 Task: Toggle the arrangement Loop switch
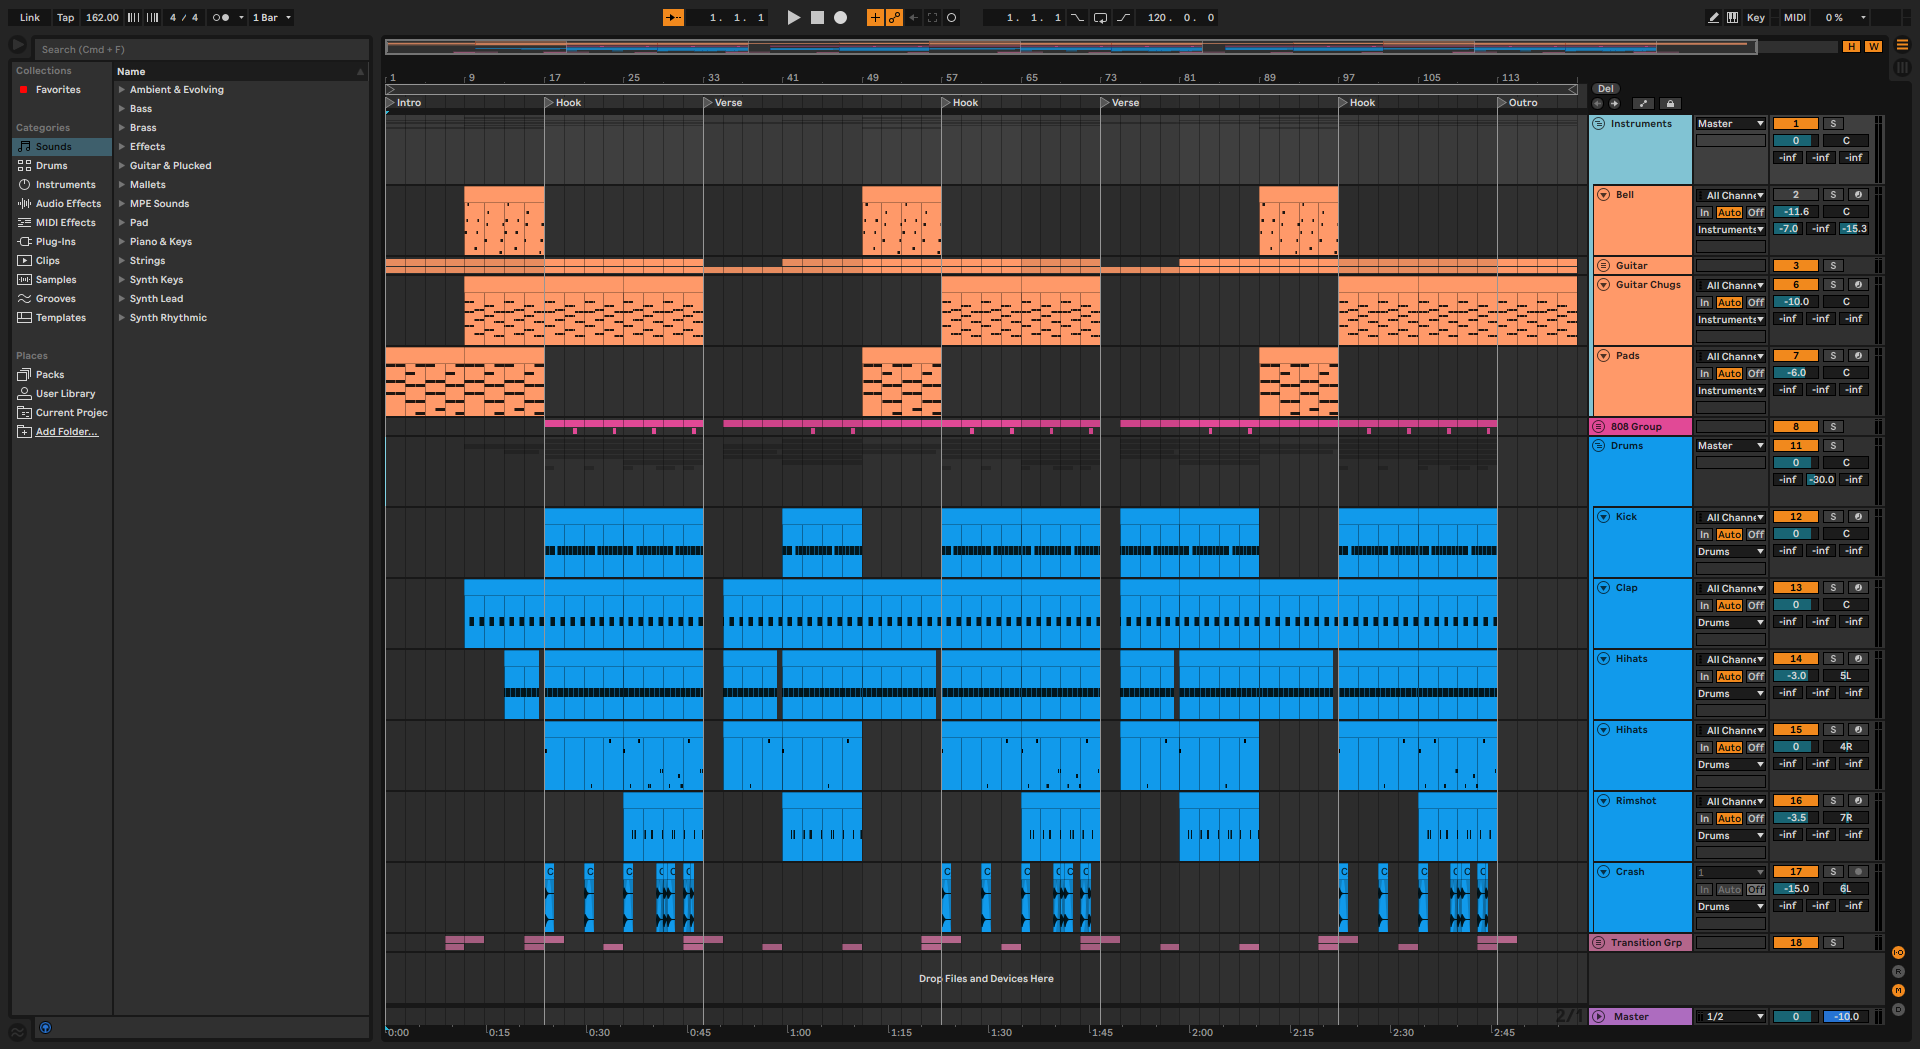[x=1100, y=18]
